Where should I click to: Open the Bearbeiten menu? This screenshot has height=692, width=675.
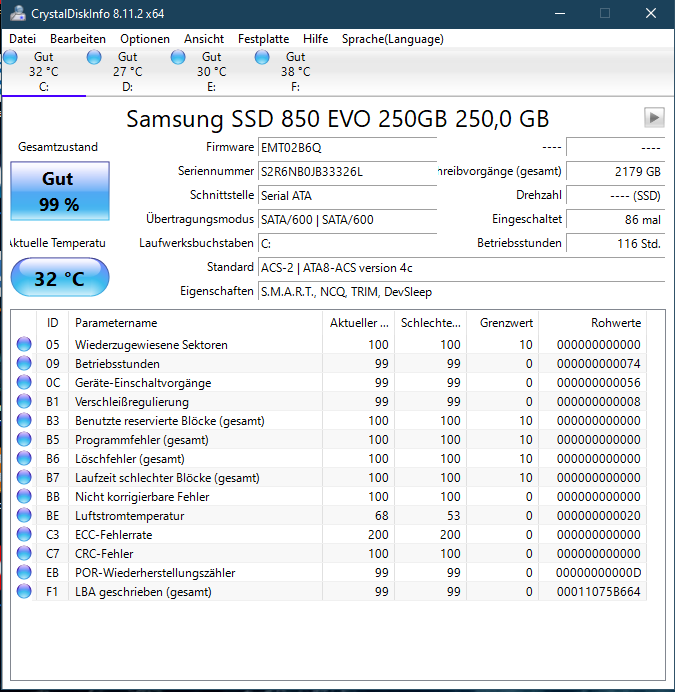pos(78,39)
